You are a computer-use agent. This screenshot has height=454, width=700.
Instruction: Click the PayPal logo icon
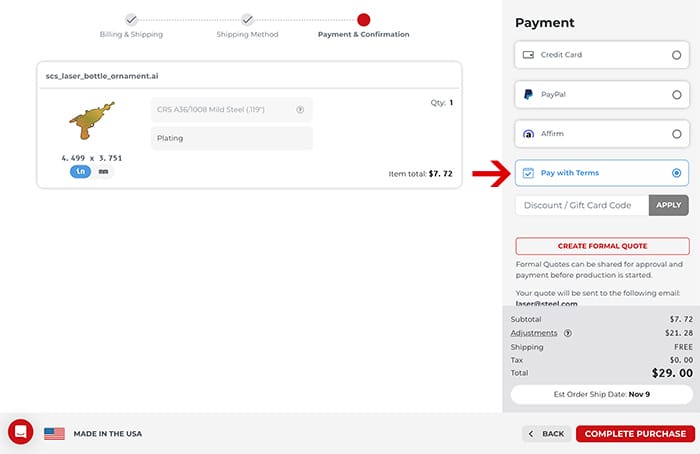tap(528, 95)
